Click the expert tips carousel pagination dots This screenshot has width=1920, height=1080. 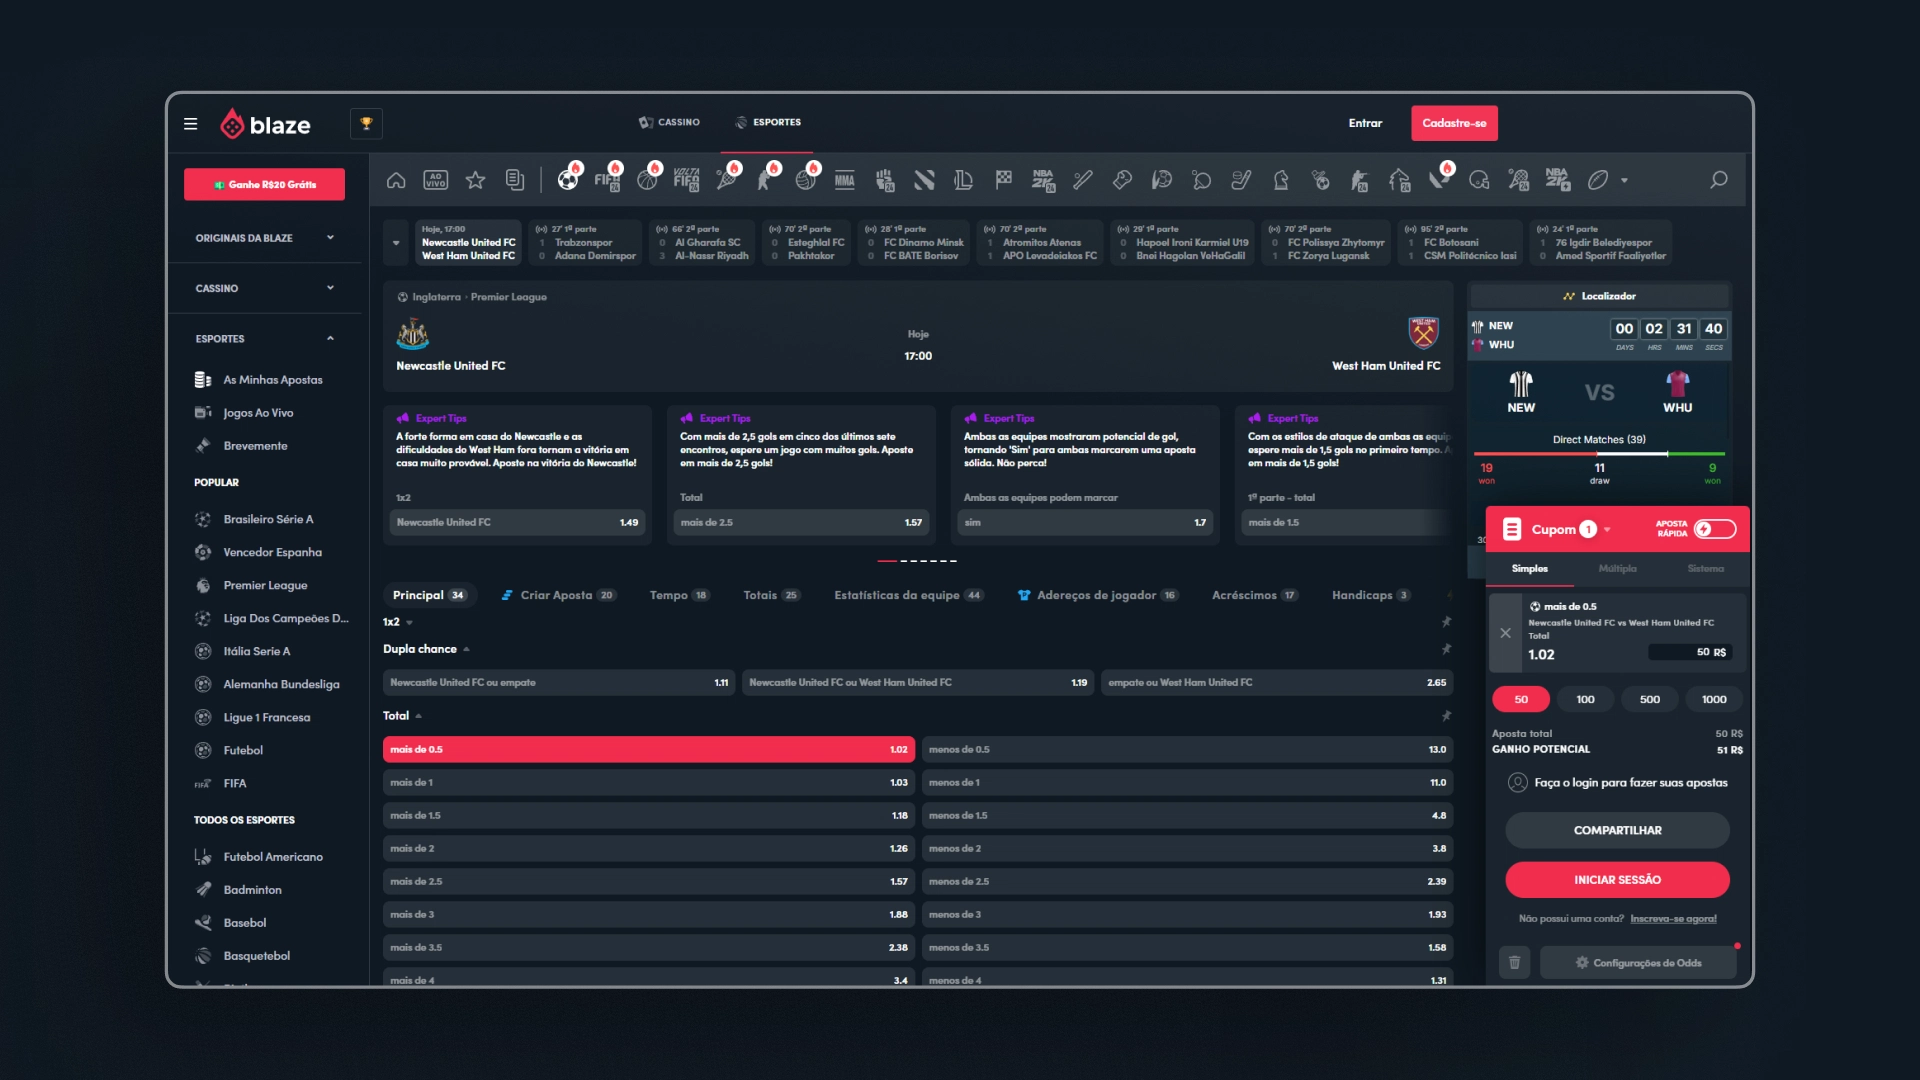tap(917, 561)
